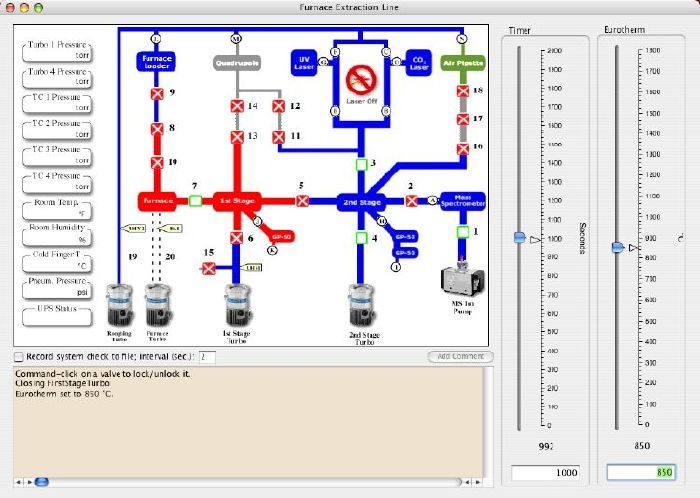Click port marker A beside Mass Spectrometer

[432, 201]
